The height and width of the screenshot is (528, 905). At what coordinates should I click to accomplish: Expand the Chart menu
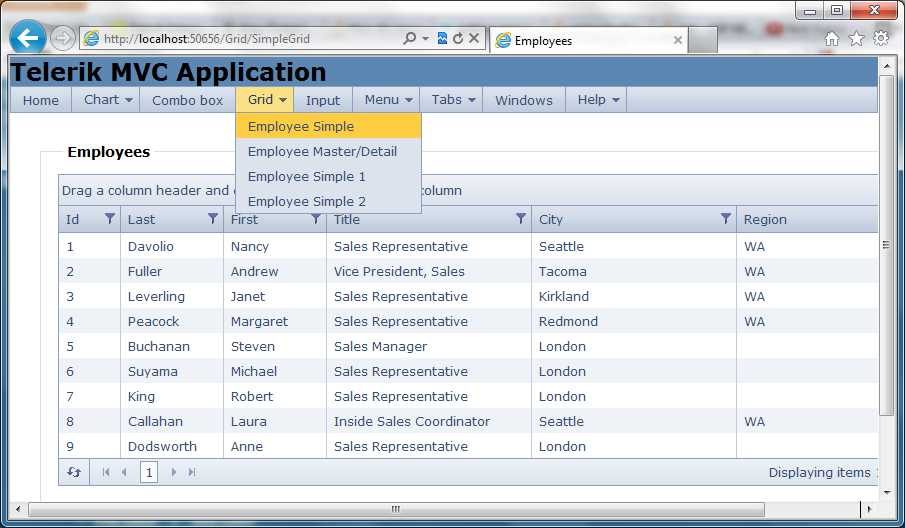[x=108, y=100]
